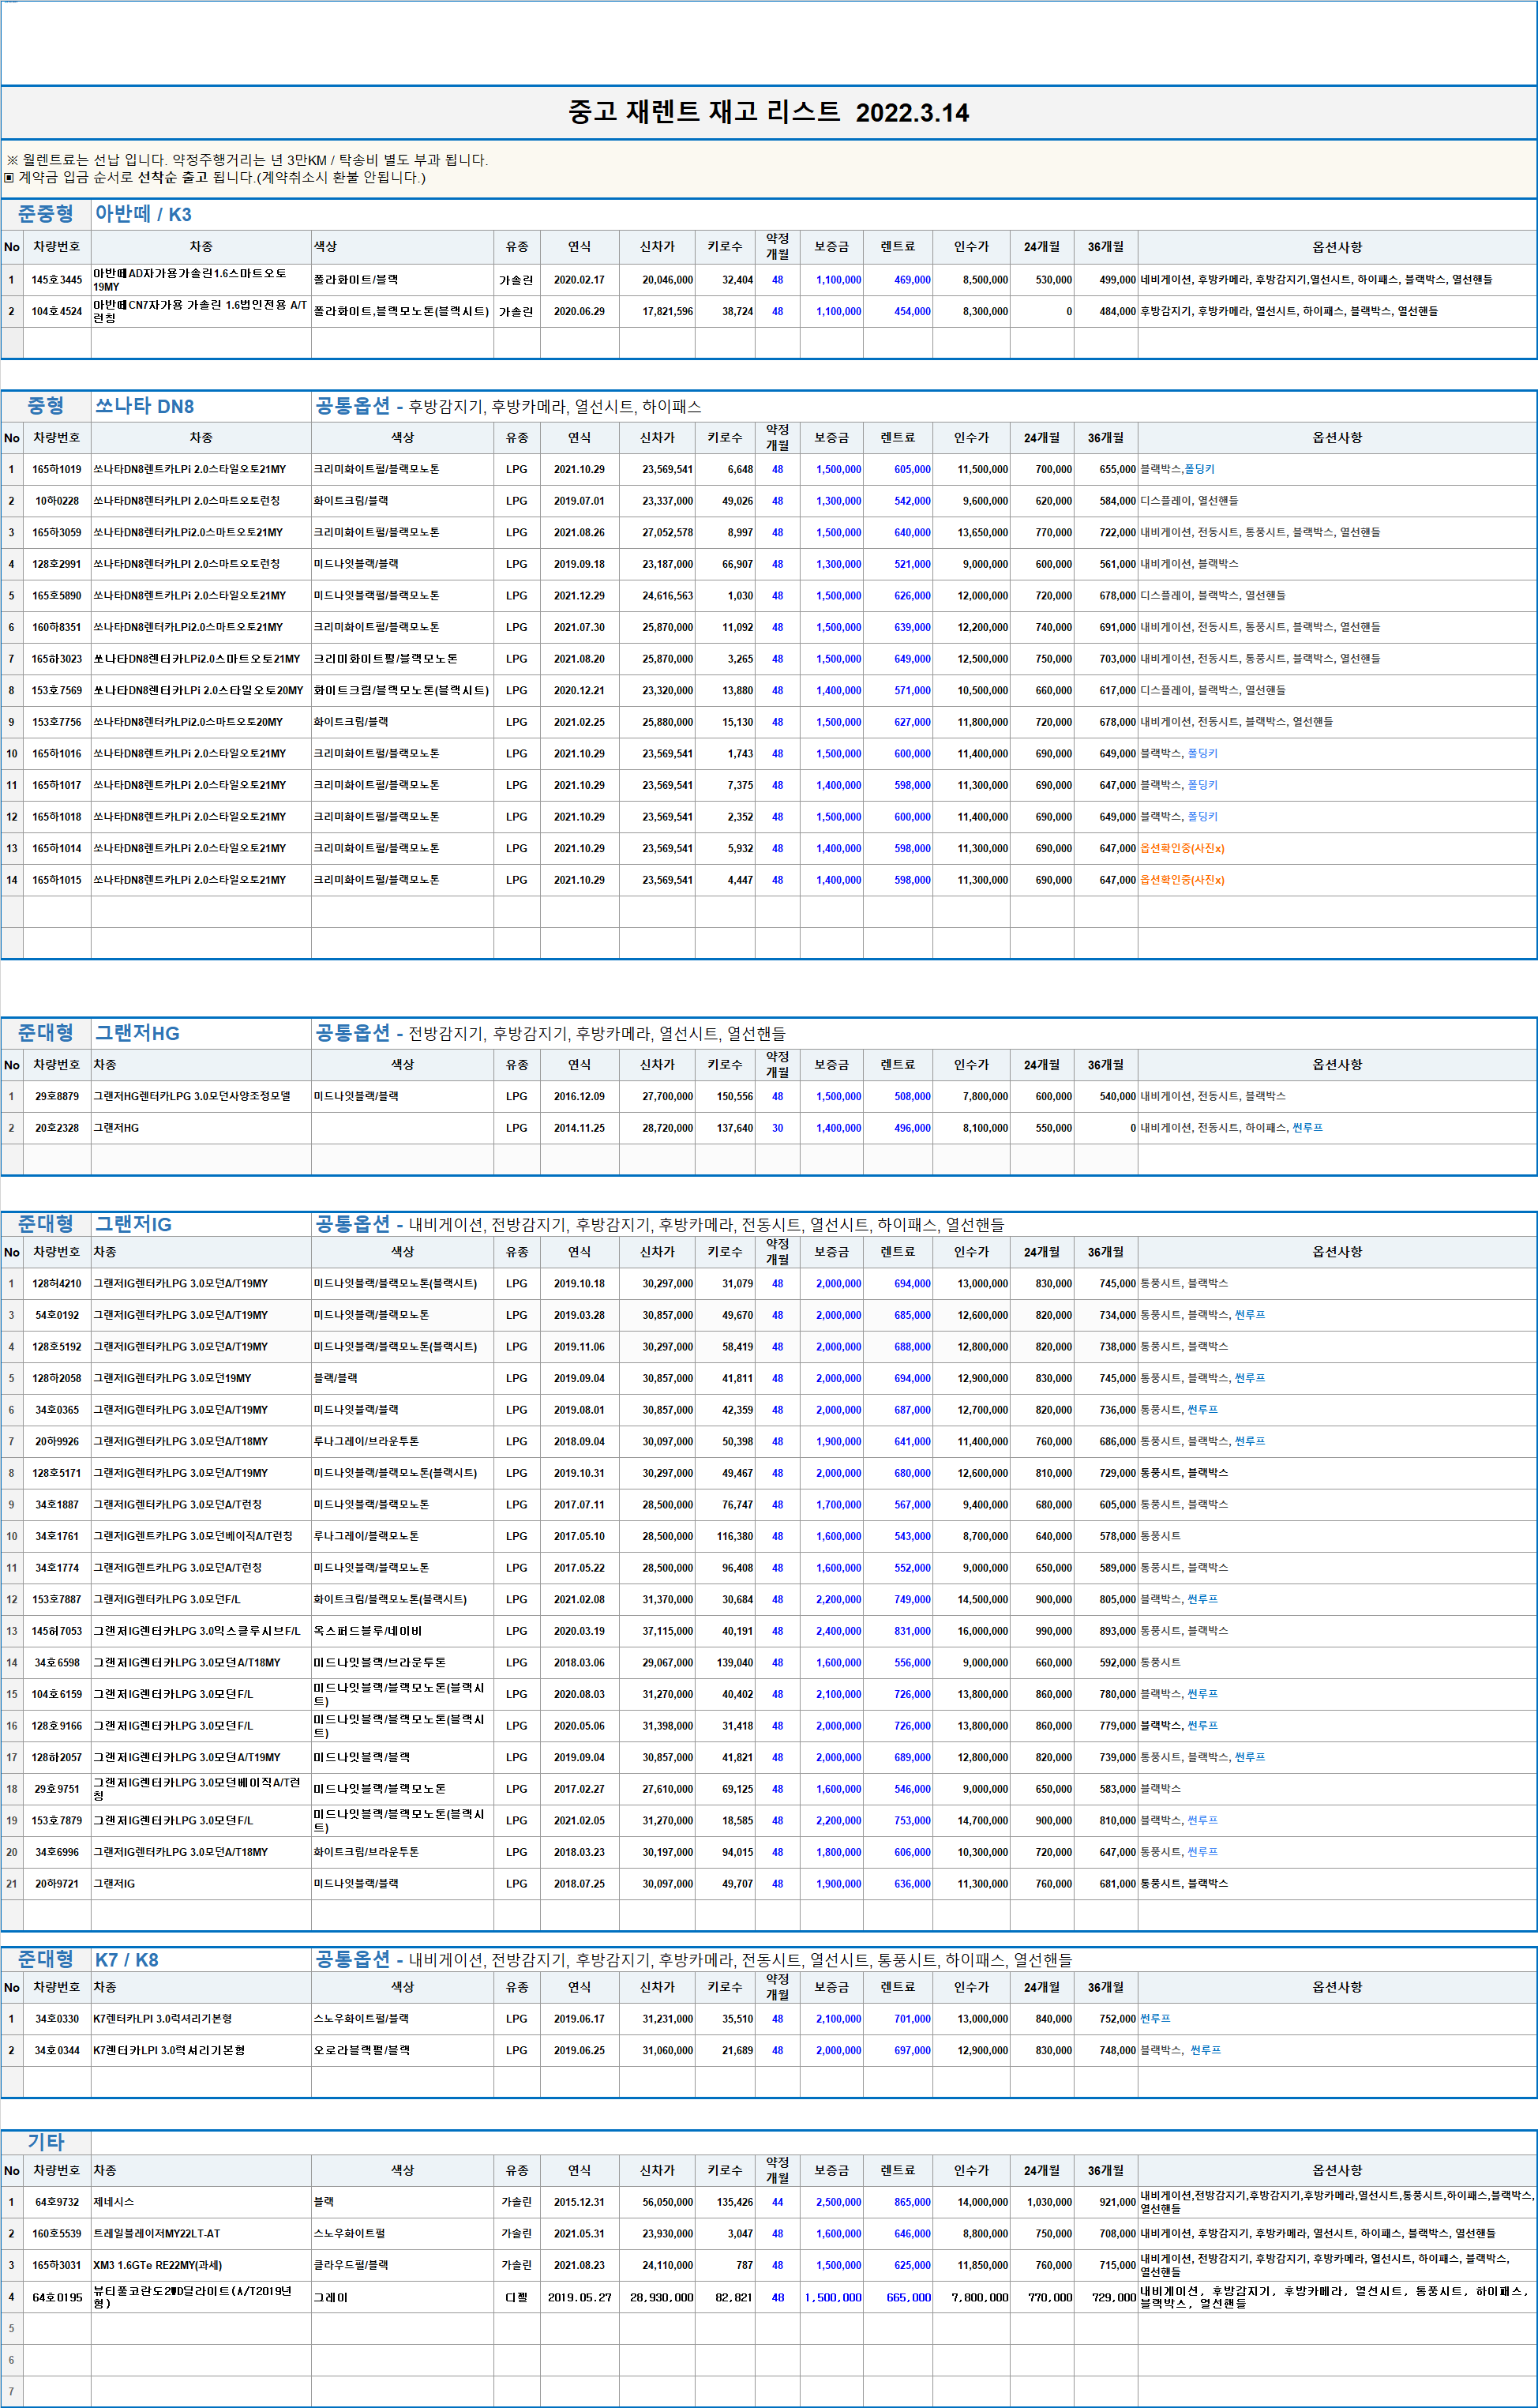Select rent fee 865,000 for 제네시스

[x=911, y=2202]
